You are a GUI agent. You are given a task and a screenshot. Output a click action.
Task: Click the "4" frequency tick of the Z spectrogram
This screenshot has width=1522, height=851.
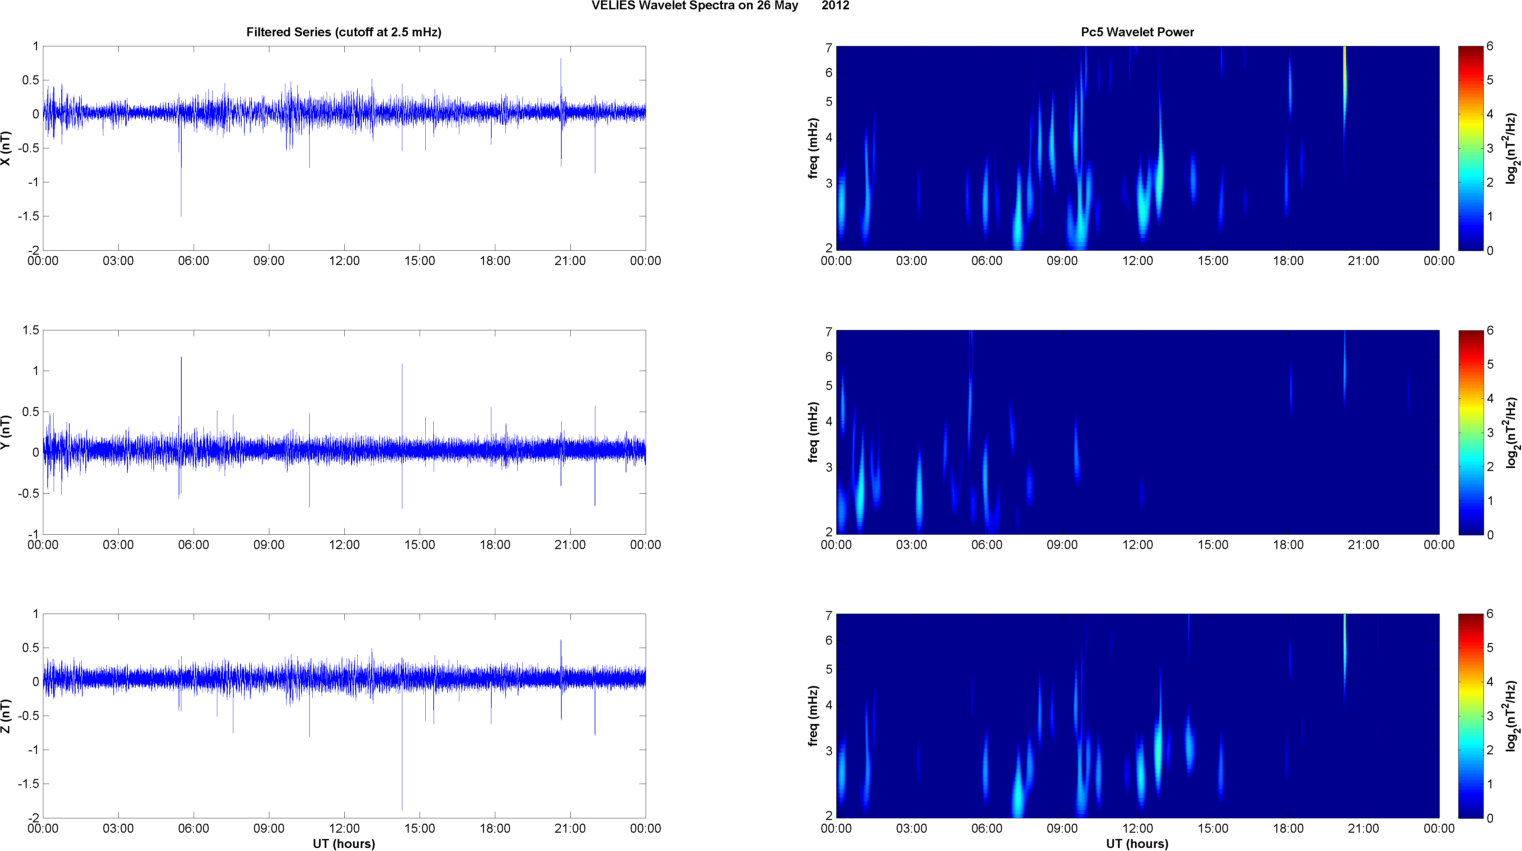(x=829, y=706)
